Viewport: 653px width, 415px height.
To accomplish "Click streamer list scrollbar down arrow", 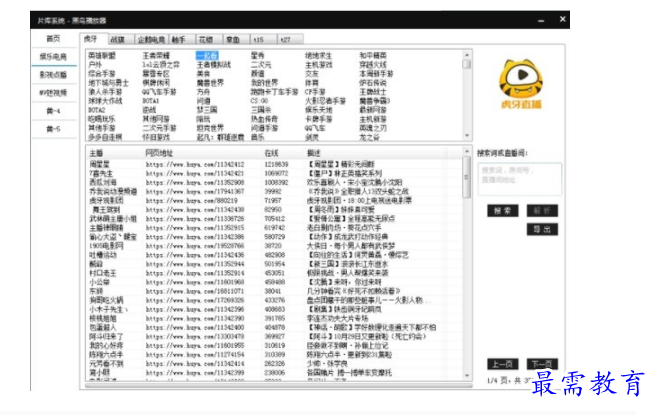I will point(467,376).
